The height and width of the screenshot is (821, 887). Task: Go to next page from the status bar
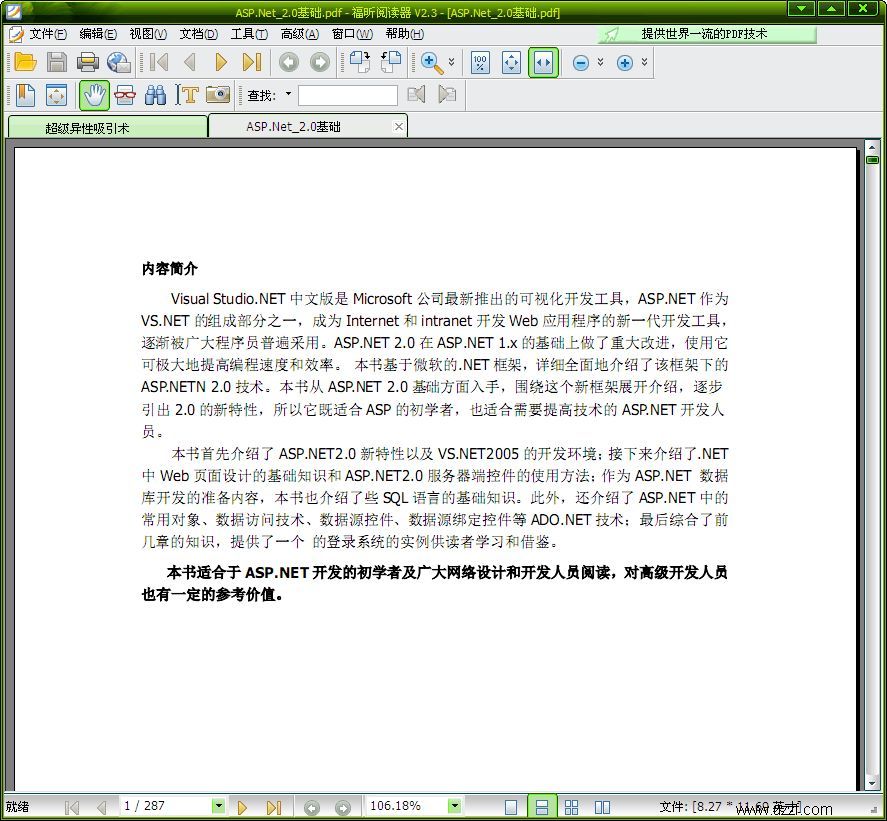pyautogui.click(x=242, y=807)
